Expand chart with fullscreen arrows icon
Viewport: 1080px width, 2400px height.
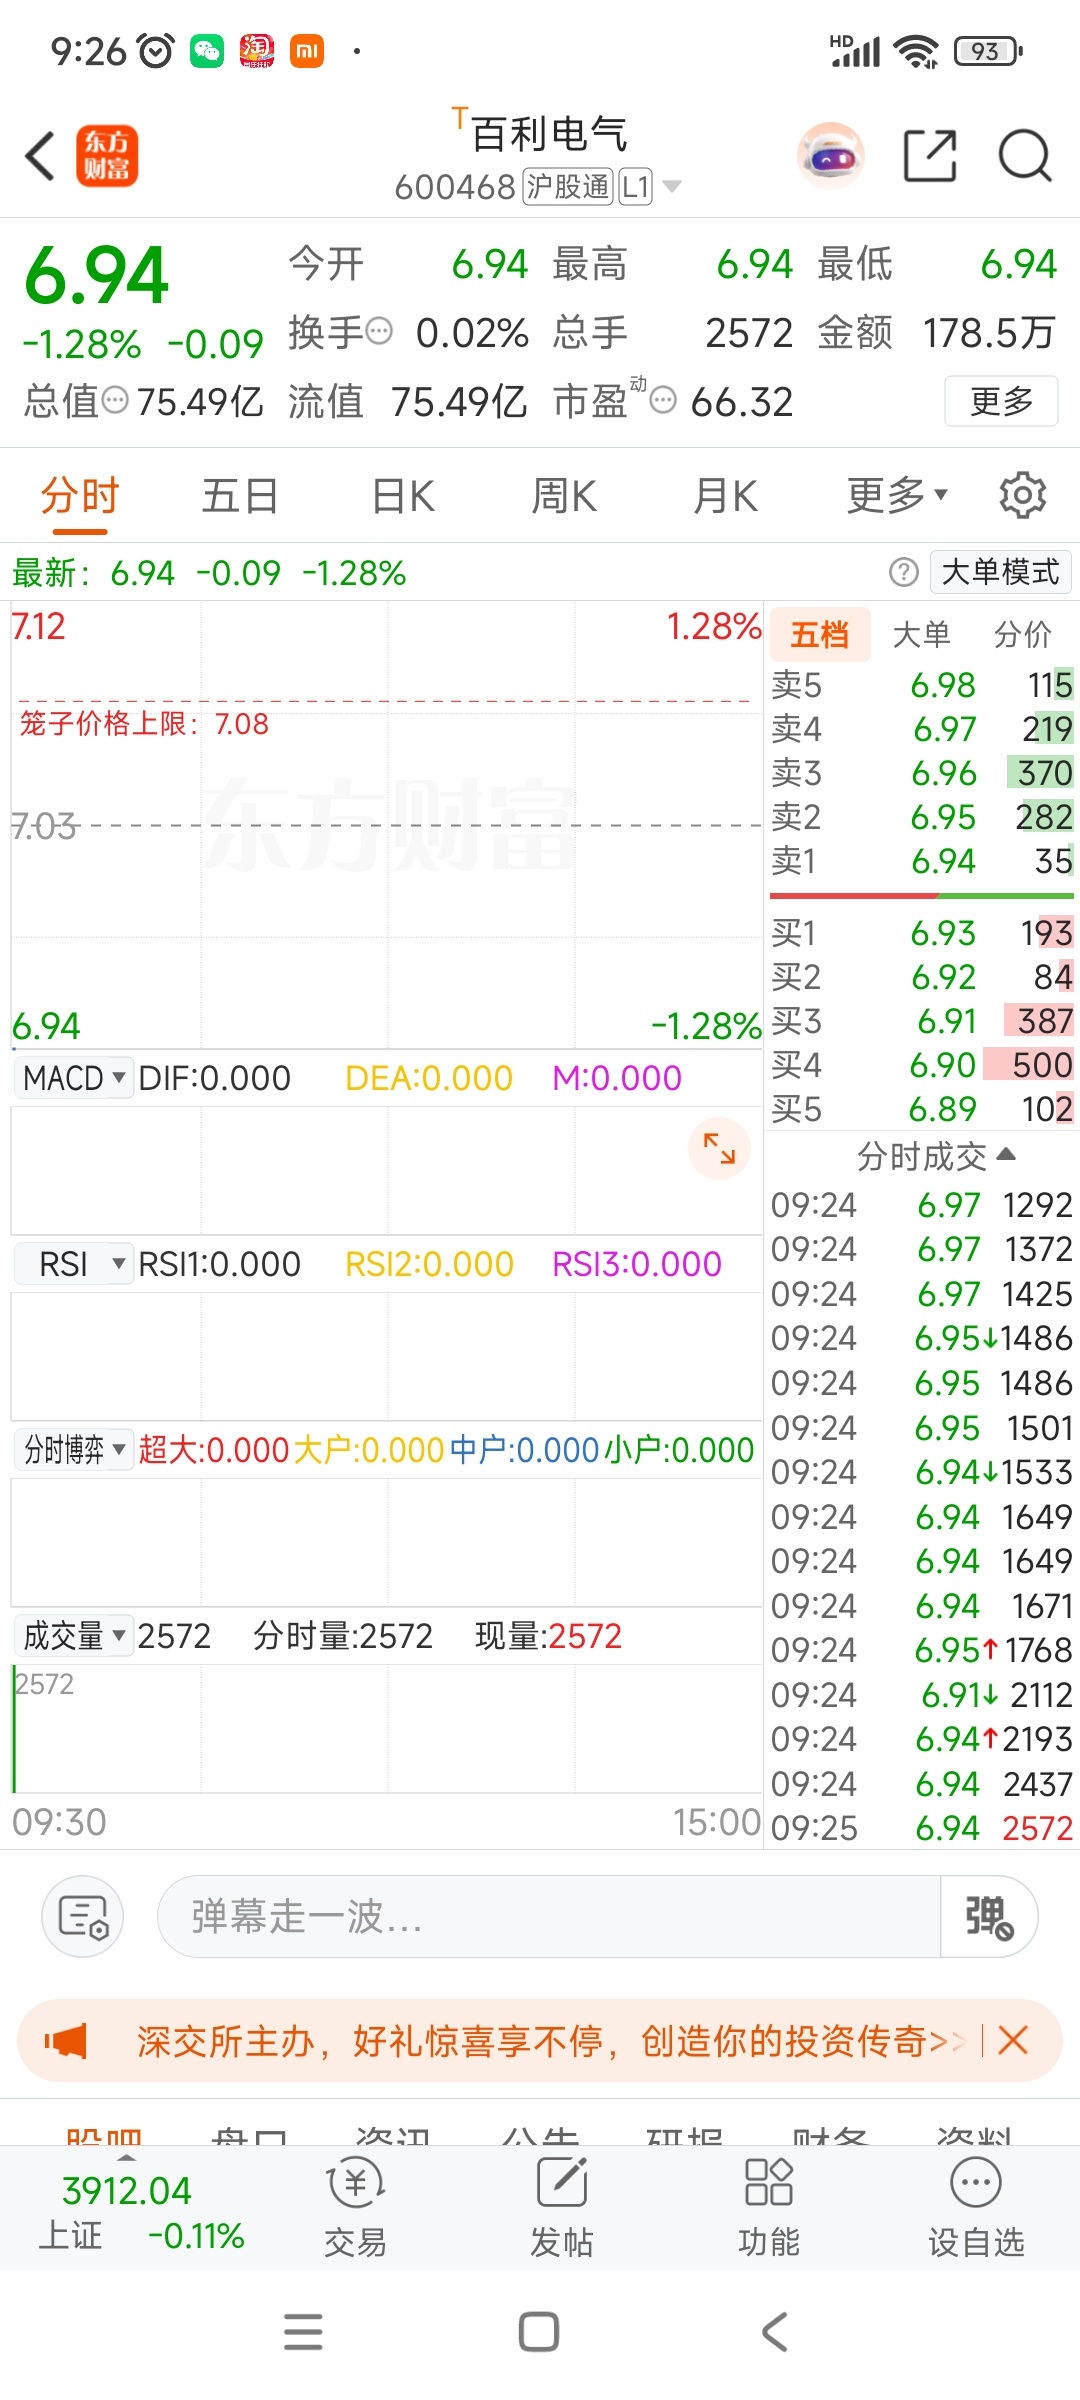point(719,1148)
